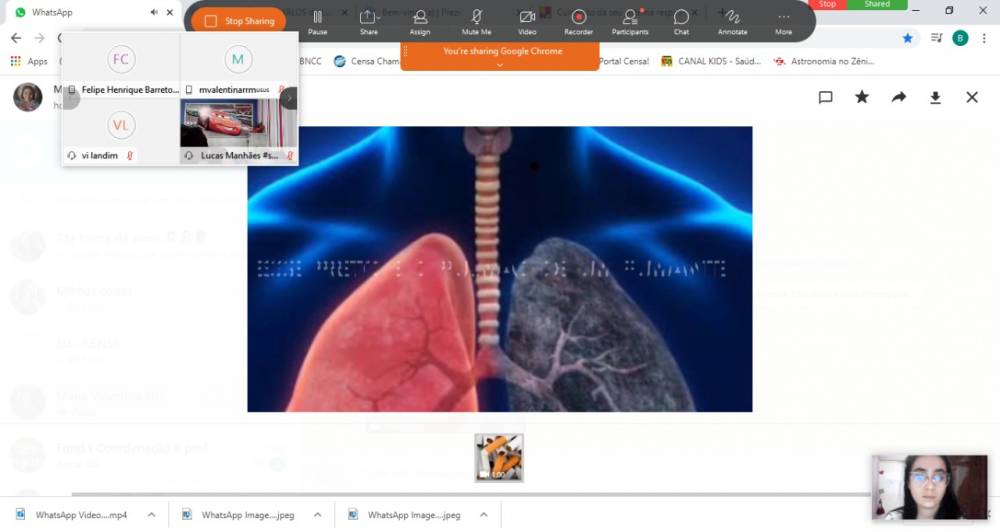Open the More options menu
Viewport: 1000px width, 532px height.
[783, 20]
